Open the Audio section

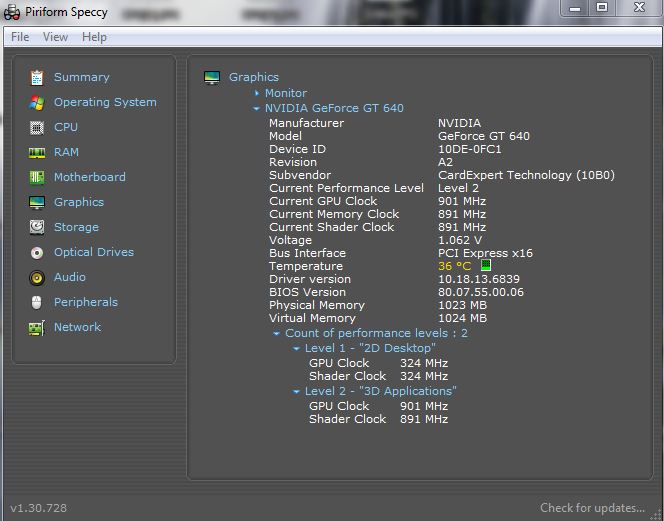coord(70,277)
